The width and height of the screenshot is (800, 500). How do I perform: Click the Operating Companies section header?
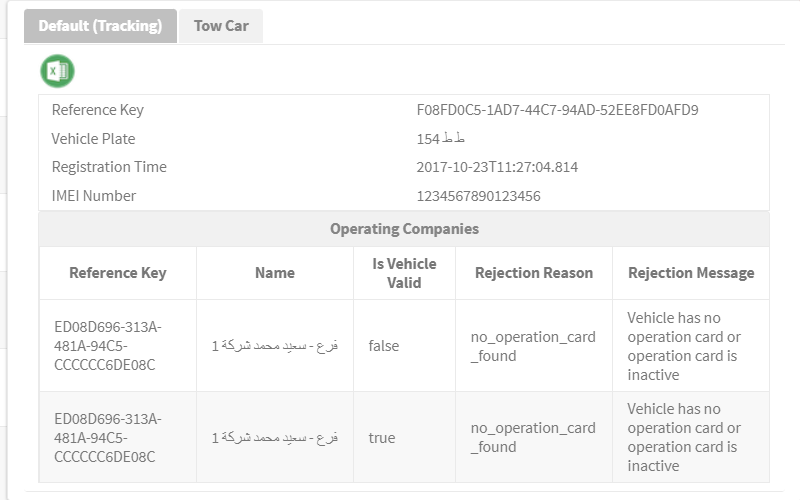pos(404,229)
